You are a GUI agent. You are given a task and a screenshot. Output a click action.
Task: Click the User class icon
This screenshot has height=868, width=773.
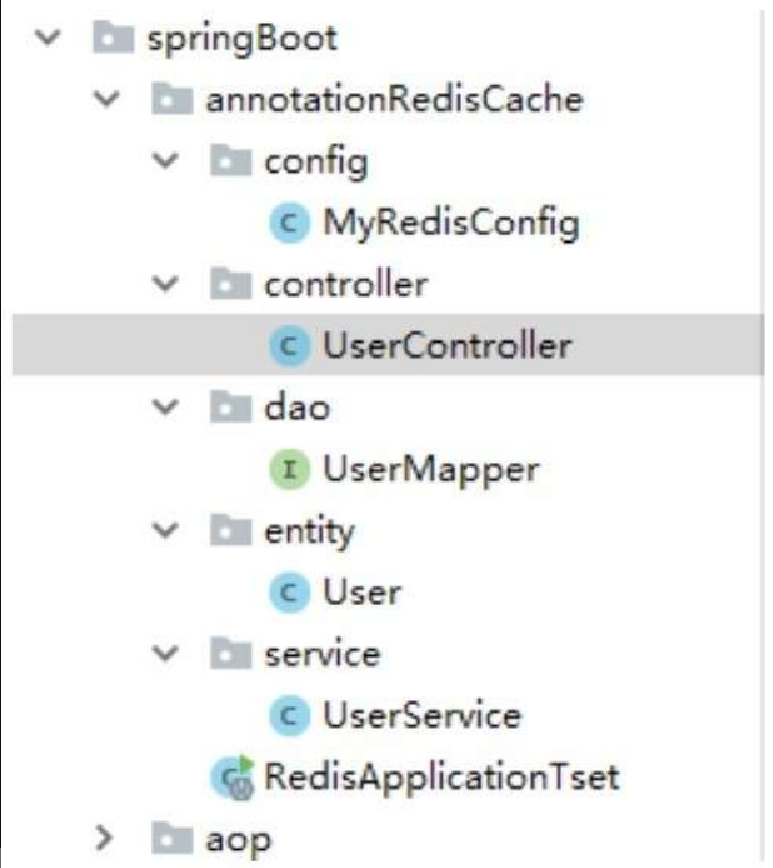[x=289, y=592]
